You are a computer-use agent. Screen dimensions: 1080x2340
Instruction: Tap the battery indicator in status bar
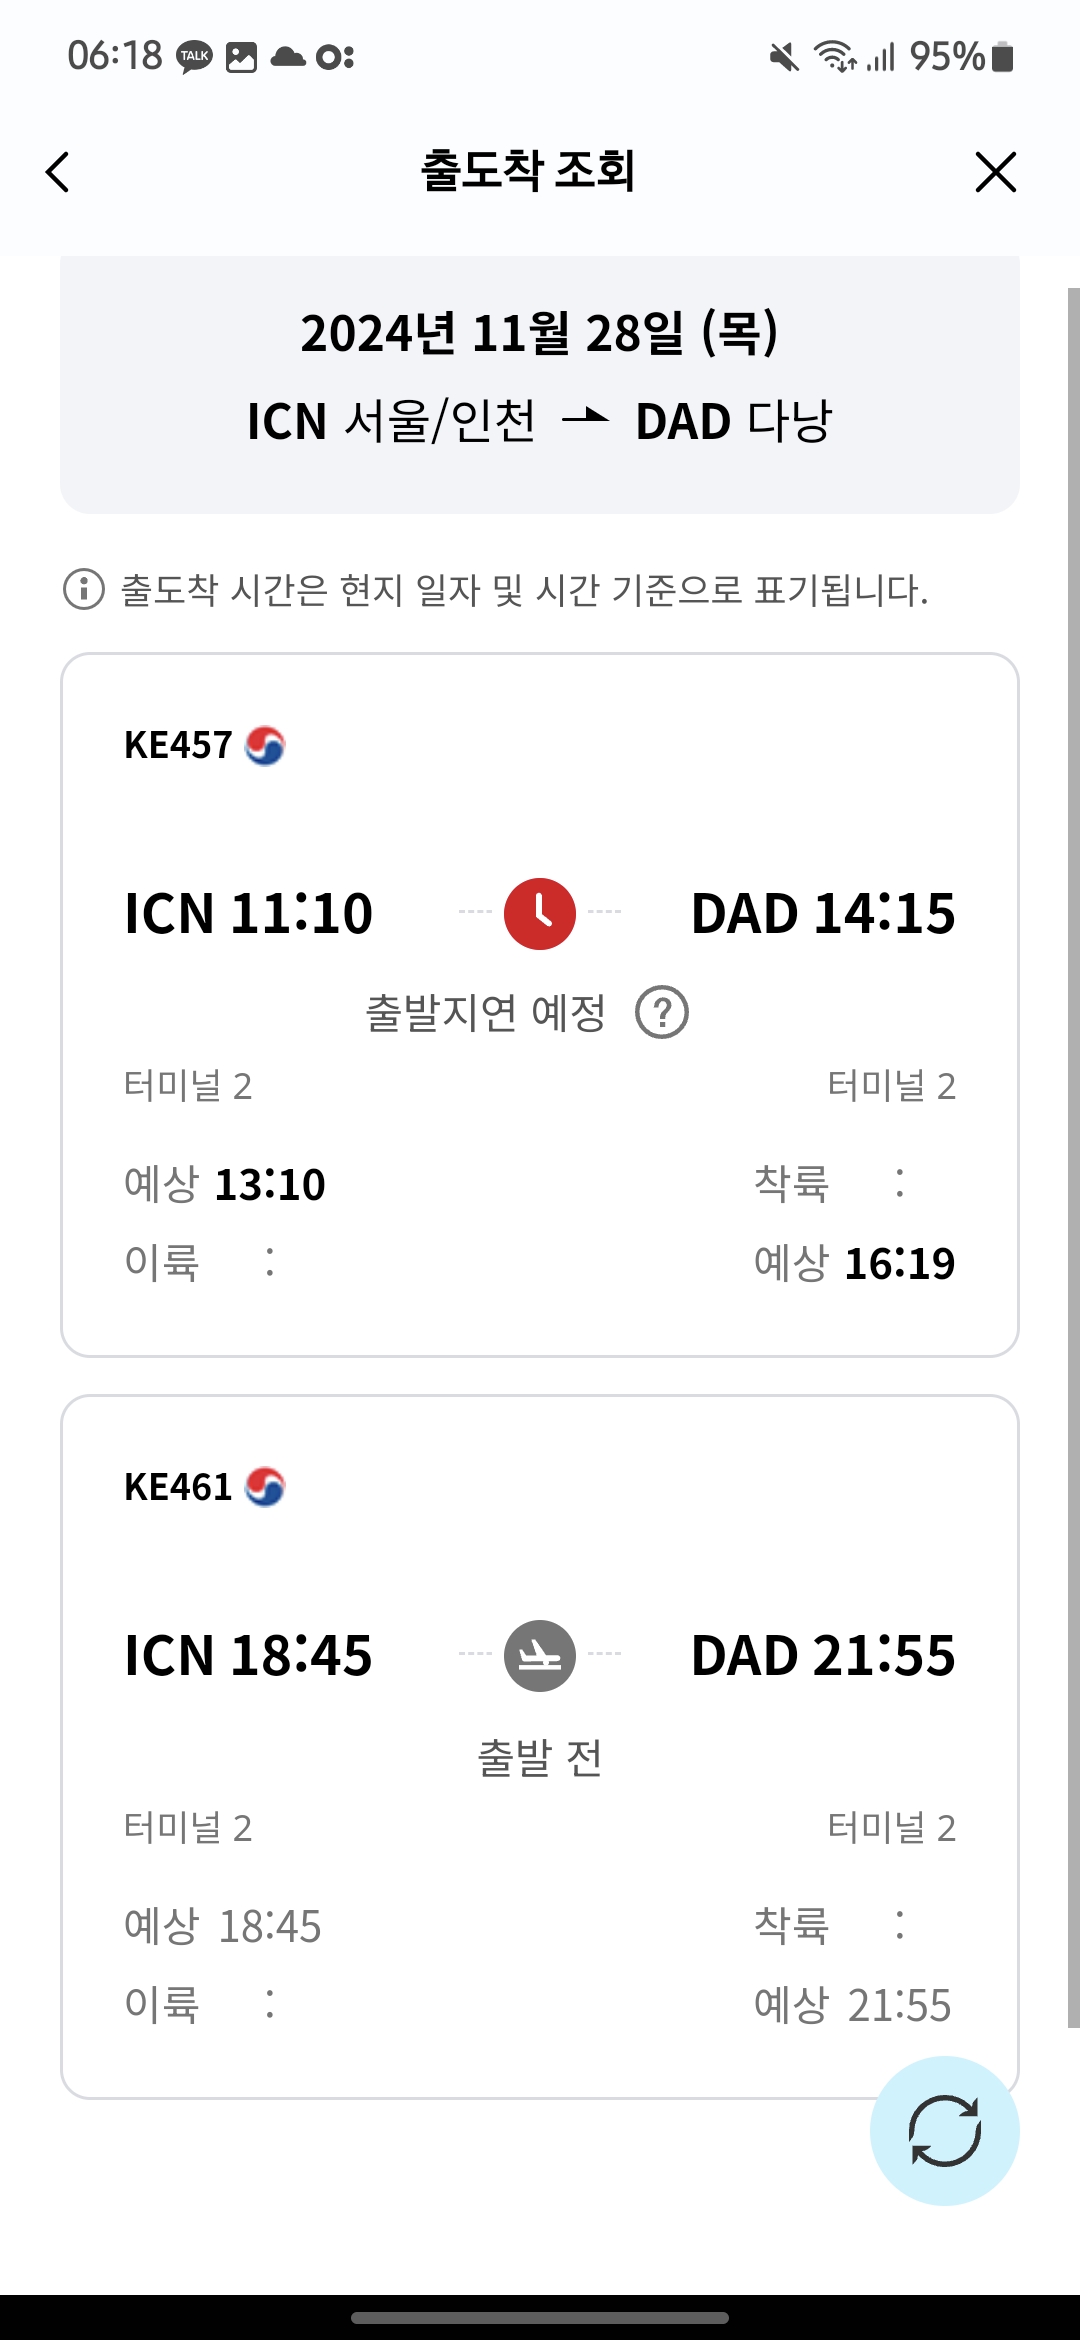[x=1002, y=57]
